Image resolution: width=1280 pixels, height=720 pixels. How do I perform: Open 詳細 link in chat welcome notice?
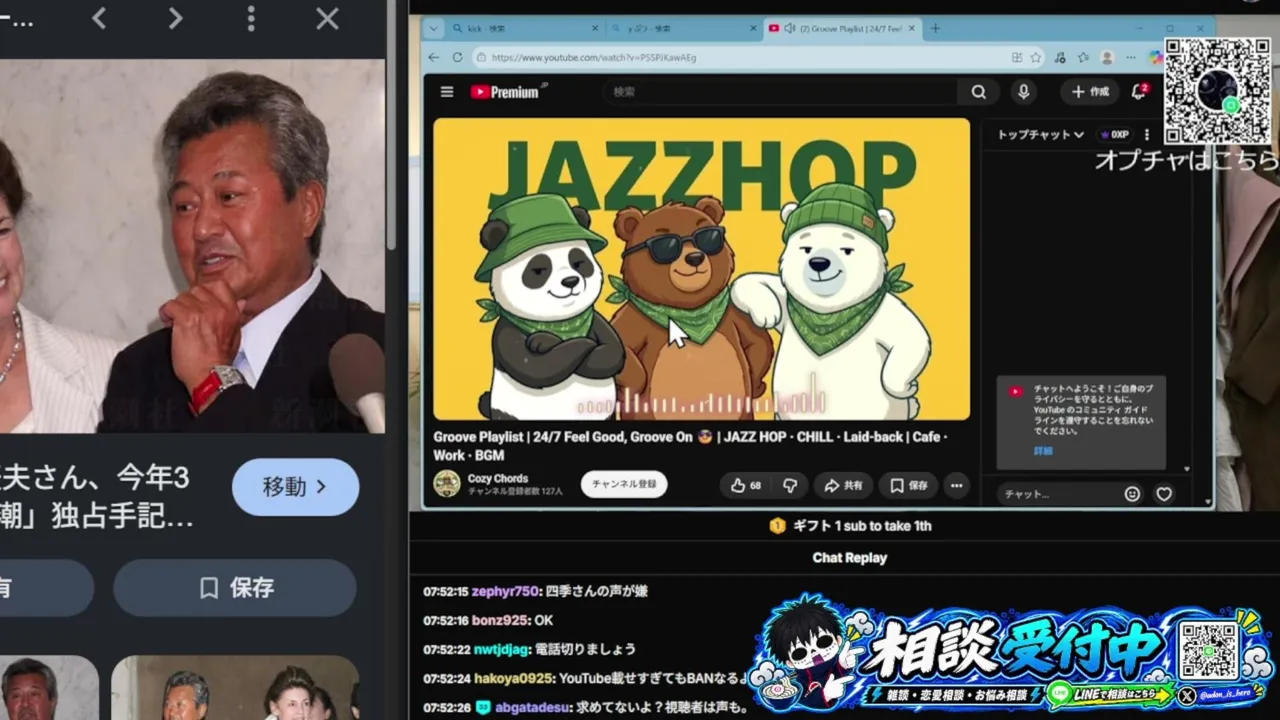pos(1043,451)
